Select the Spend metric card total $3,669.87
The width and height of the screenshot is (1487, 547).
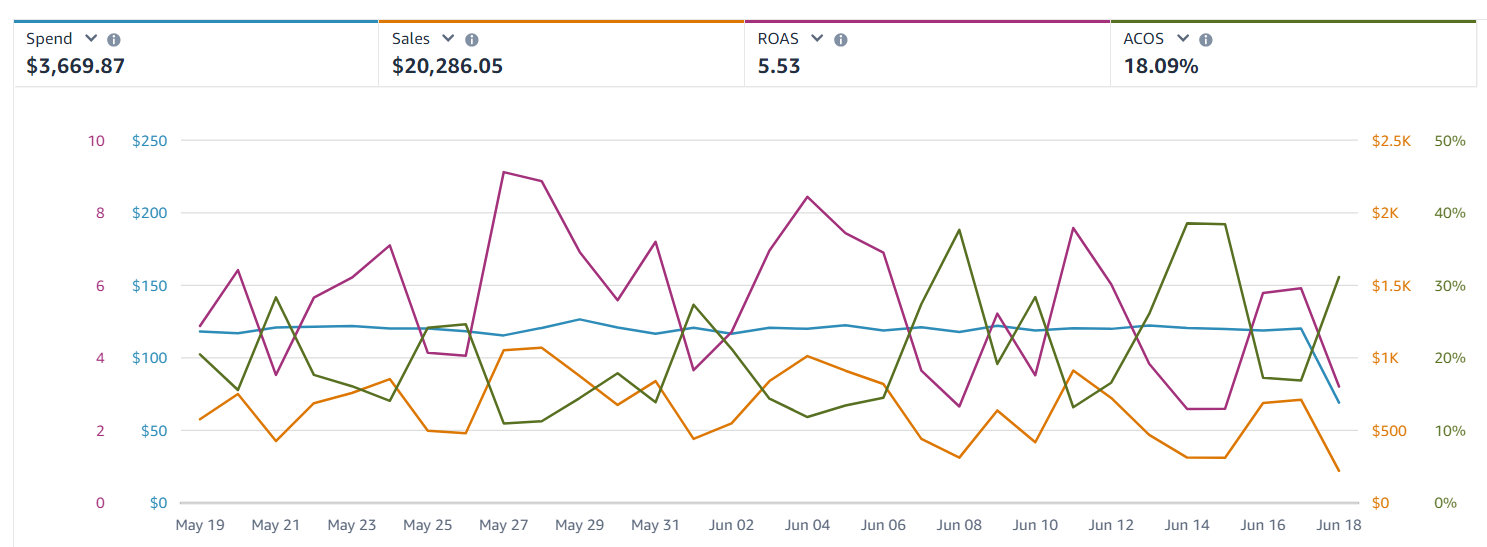76,67
